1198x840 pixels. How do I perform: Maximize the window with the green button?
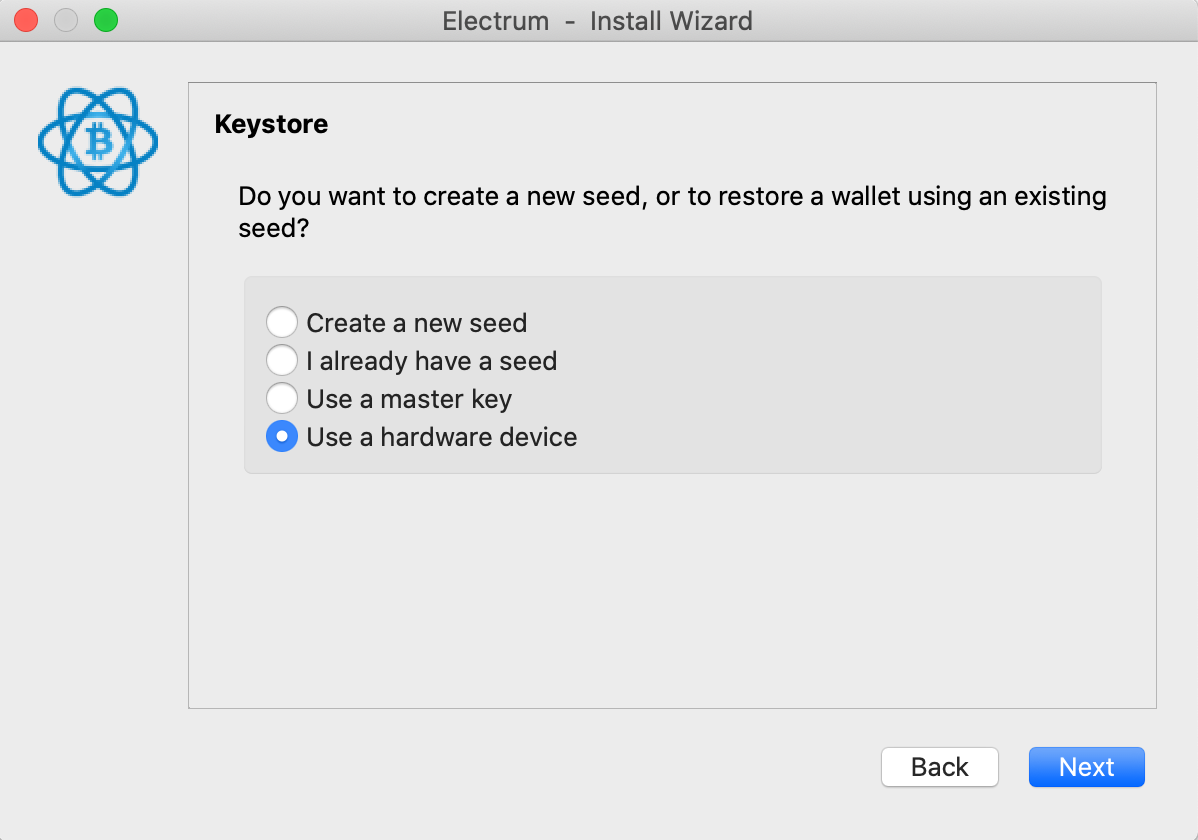click(105, 20)
